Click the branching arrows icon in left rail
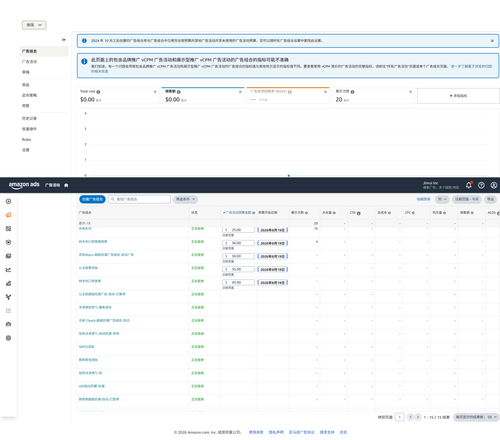This screenshot has width=500, height=440. pos(8,297)
